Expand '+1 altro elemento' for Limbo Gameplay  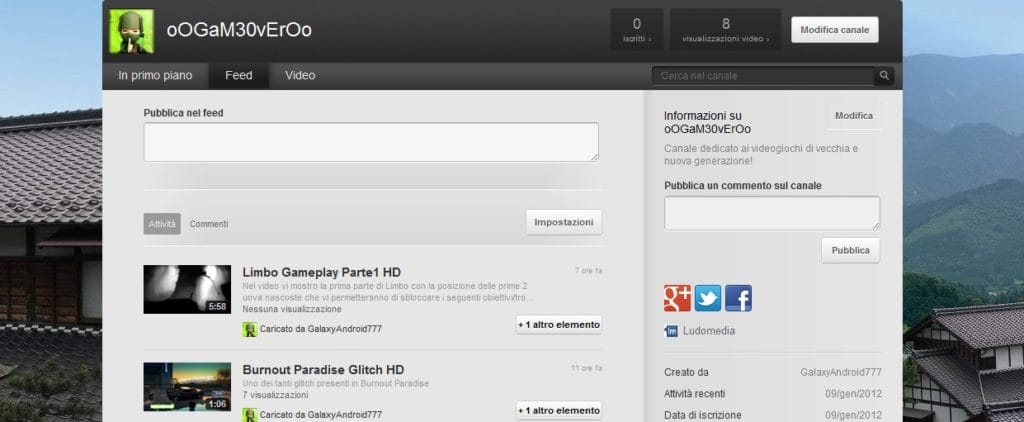click(x=559, y=325)
